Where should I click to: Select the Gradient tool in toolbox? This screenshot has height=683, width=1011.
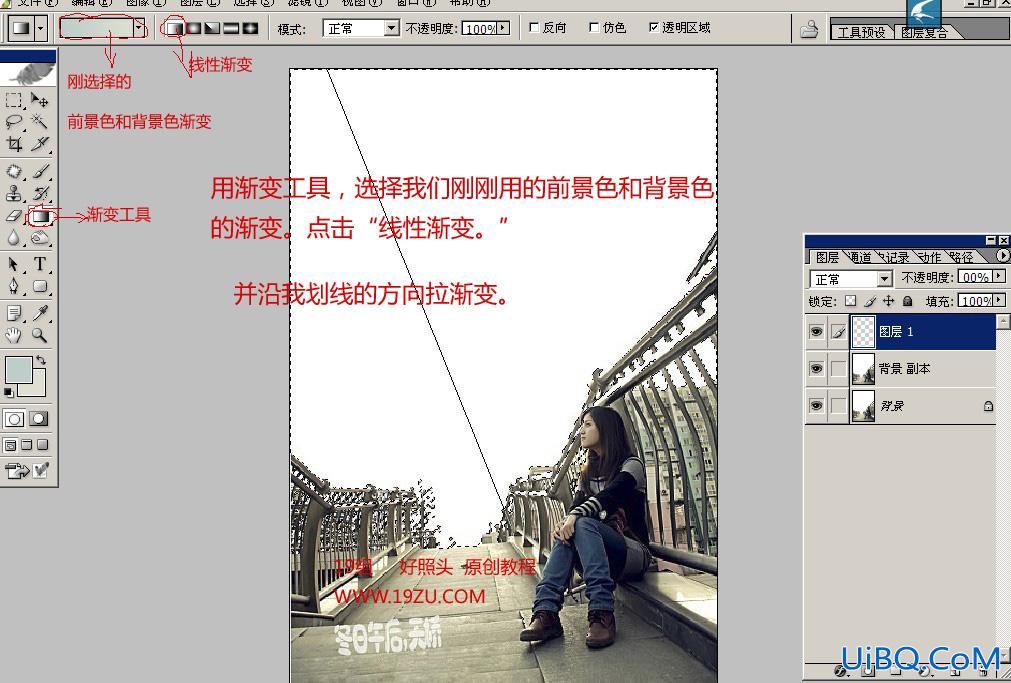coord(40,216)
